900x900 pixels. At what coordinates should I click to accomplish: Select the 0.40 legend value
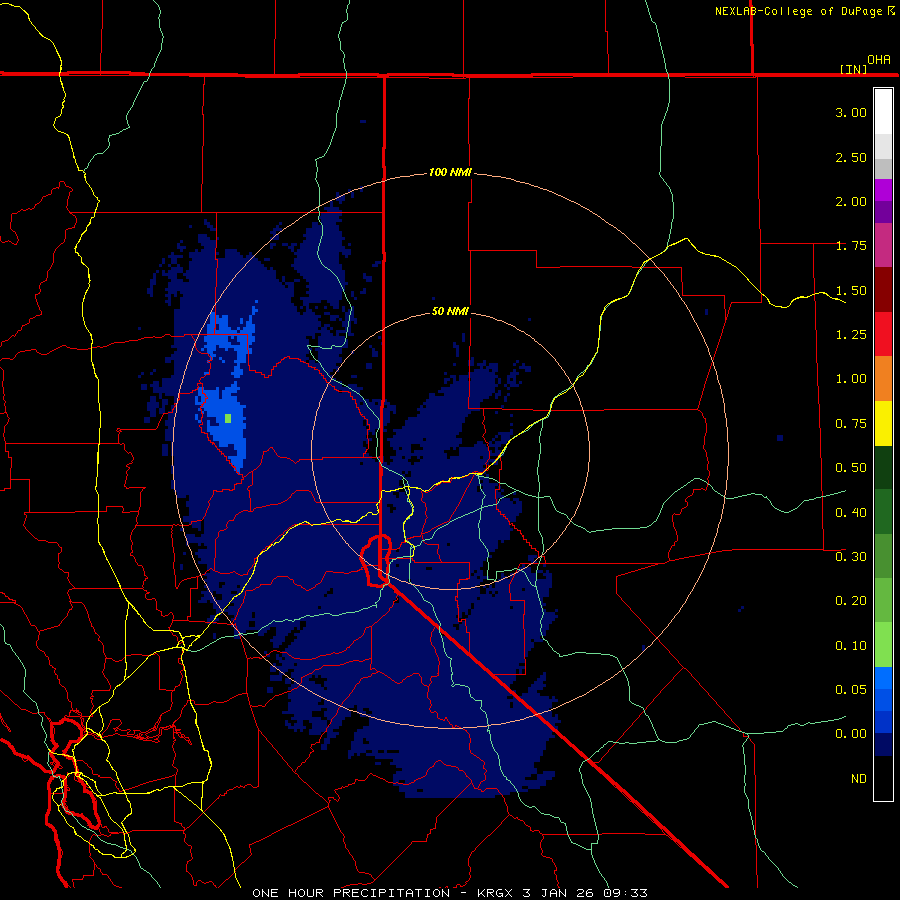pos(851,513)
